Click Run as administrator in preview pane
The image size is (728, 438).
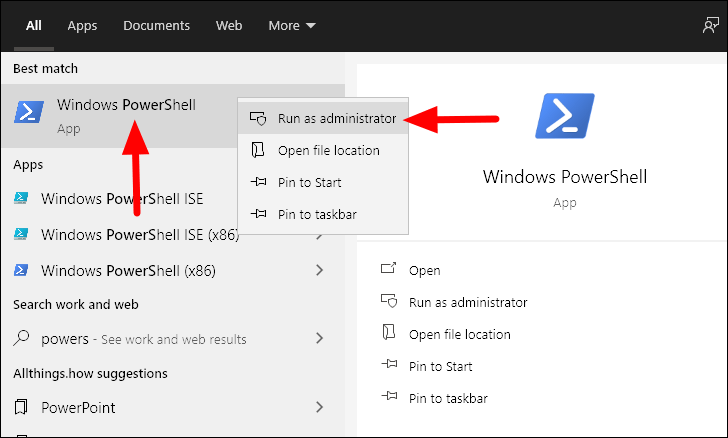(468, 302)
